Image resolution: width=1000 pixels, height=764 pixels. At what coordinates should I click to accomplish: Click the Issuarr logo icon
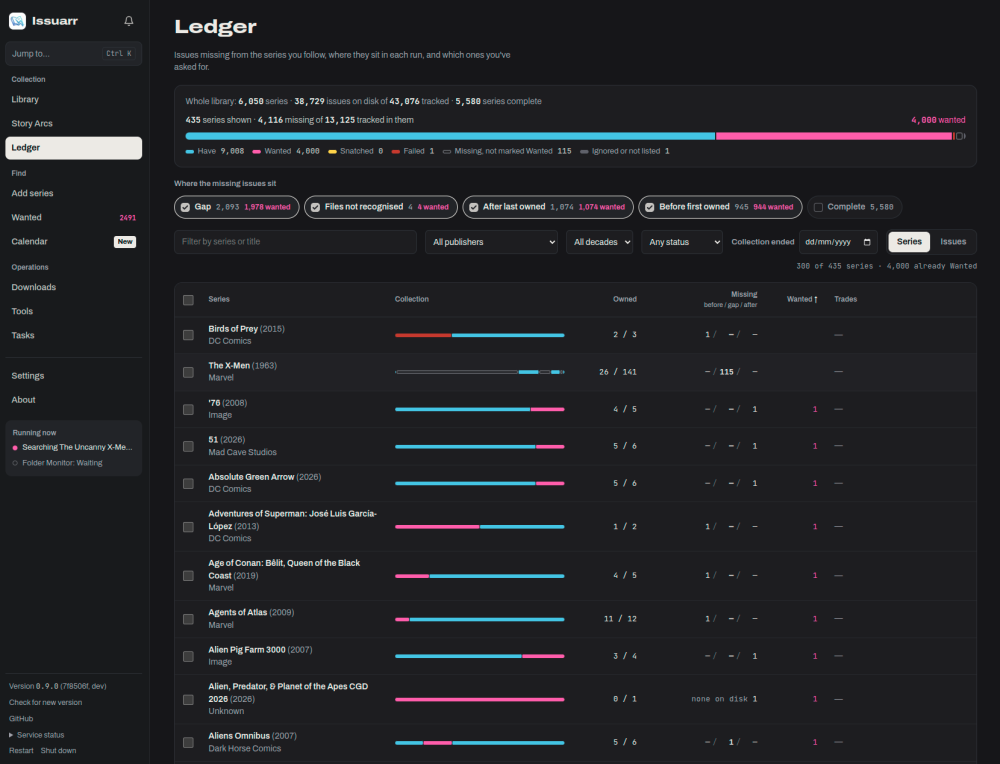(x=17, y=21)
